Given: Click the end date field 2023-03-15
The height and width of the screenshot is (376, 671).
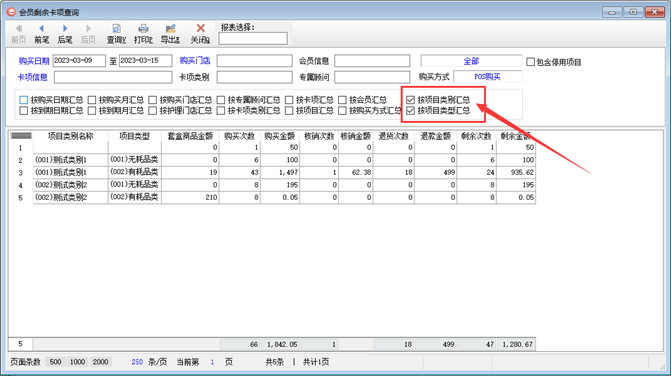Looking at the screenshot, I should pos(145,61).
